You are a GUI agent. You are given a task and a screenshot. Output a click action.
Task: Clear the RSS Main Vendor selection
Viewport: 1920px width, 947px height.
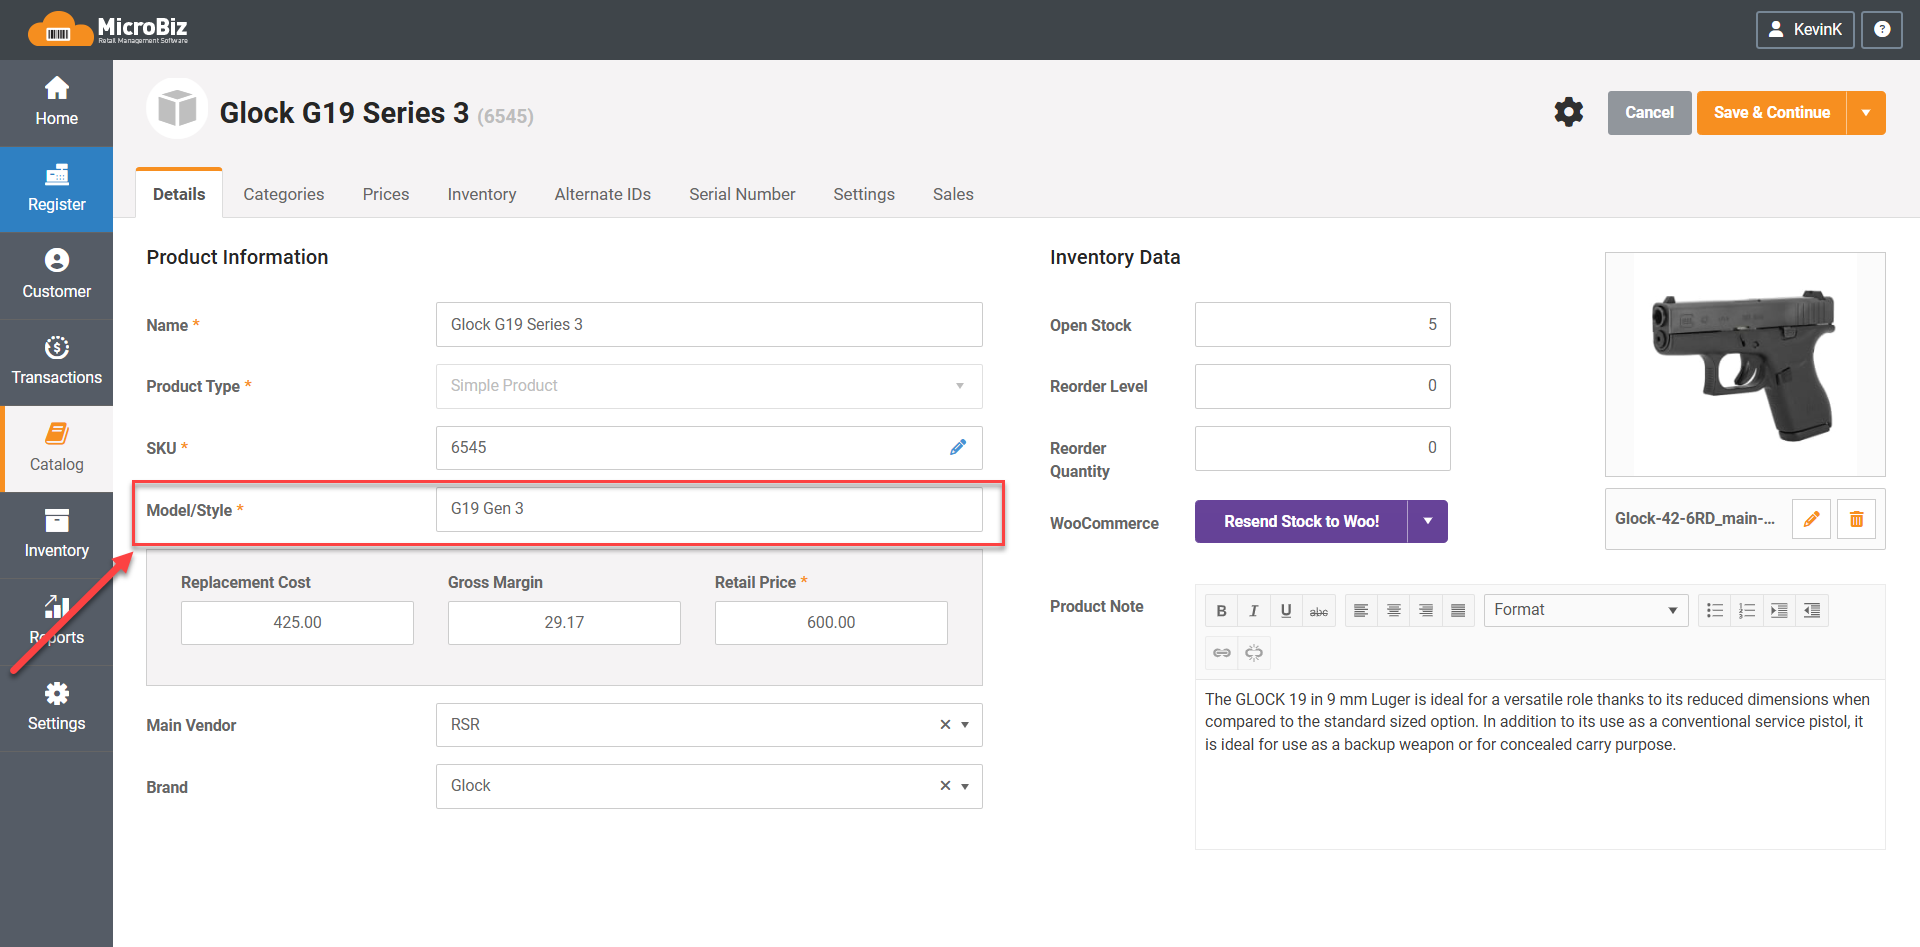[x=945, y=725]
